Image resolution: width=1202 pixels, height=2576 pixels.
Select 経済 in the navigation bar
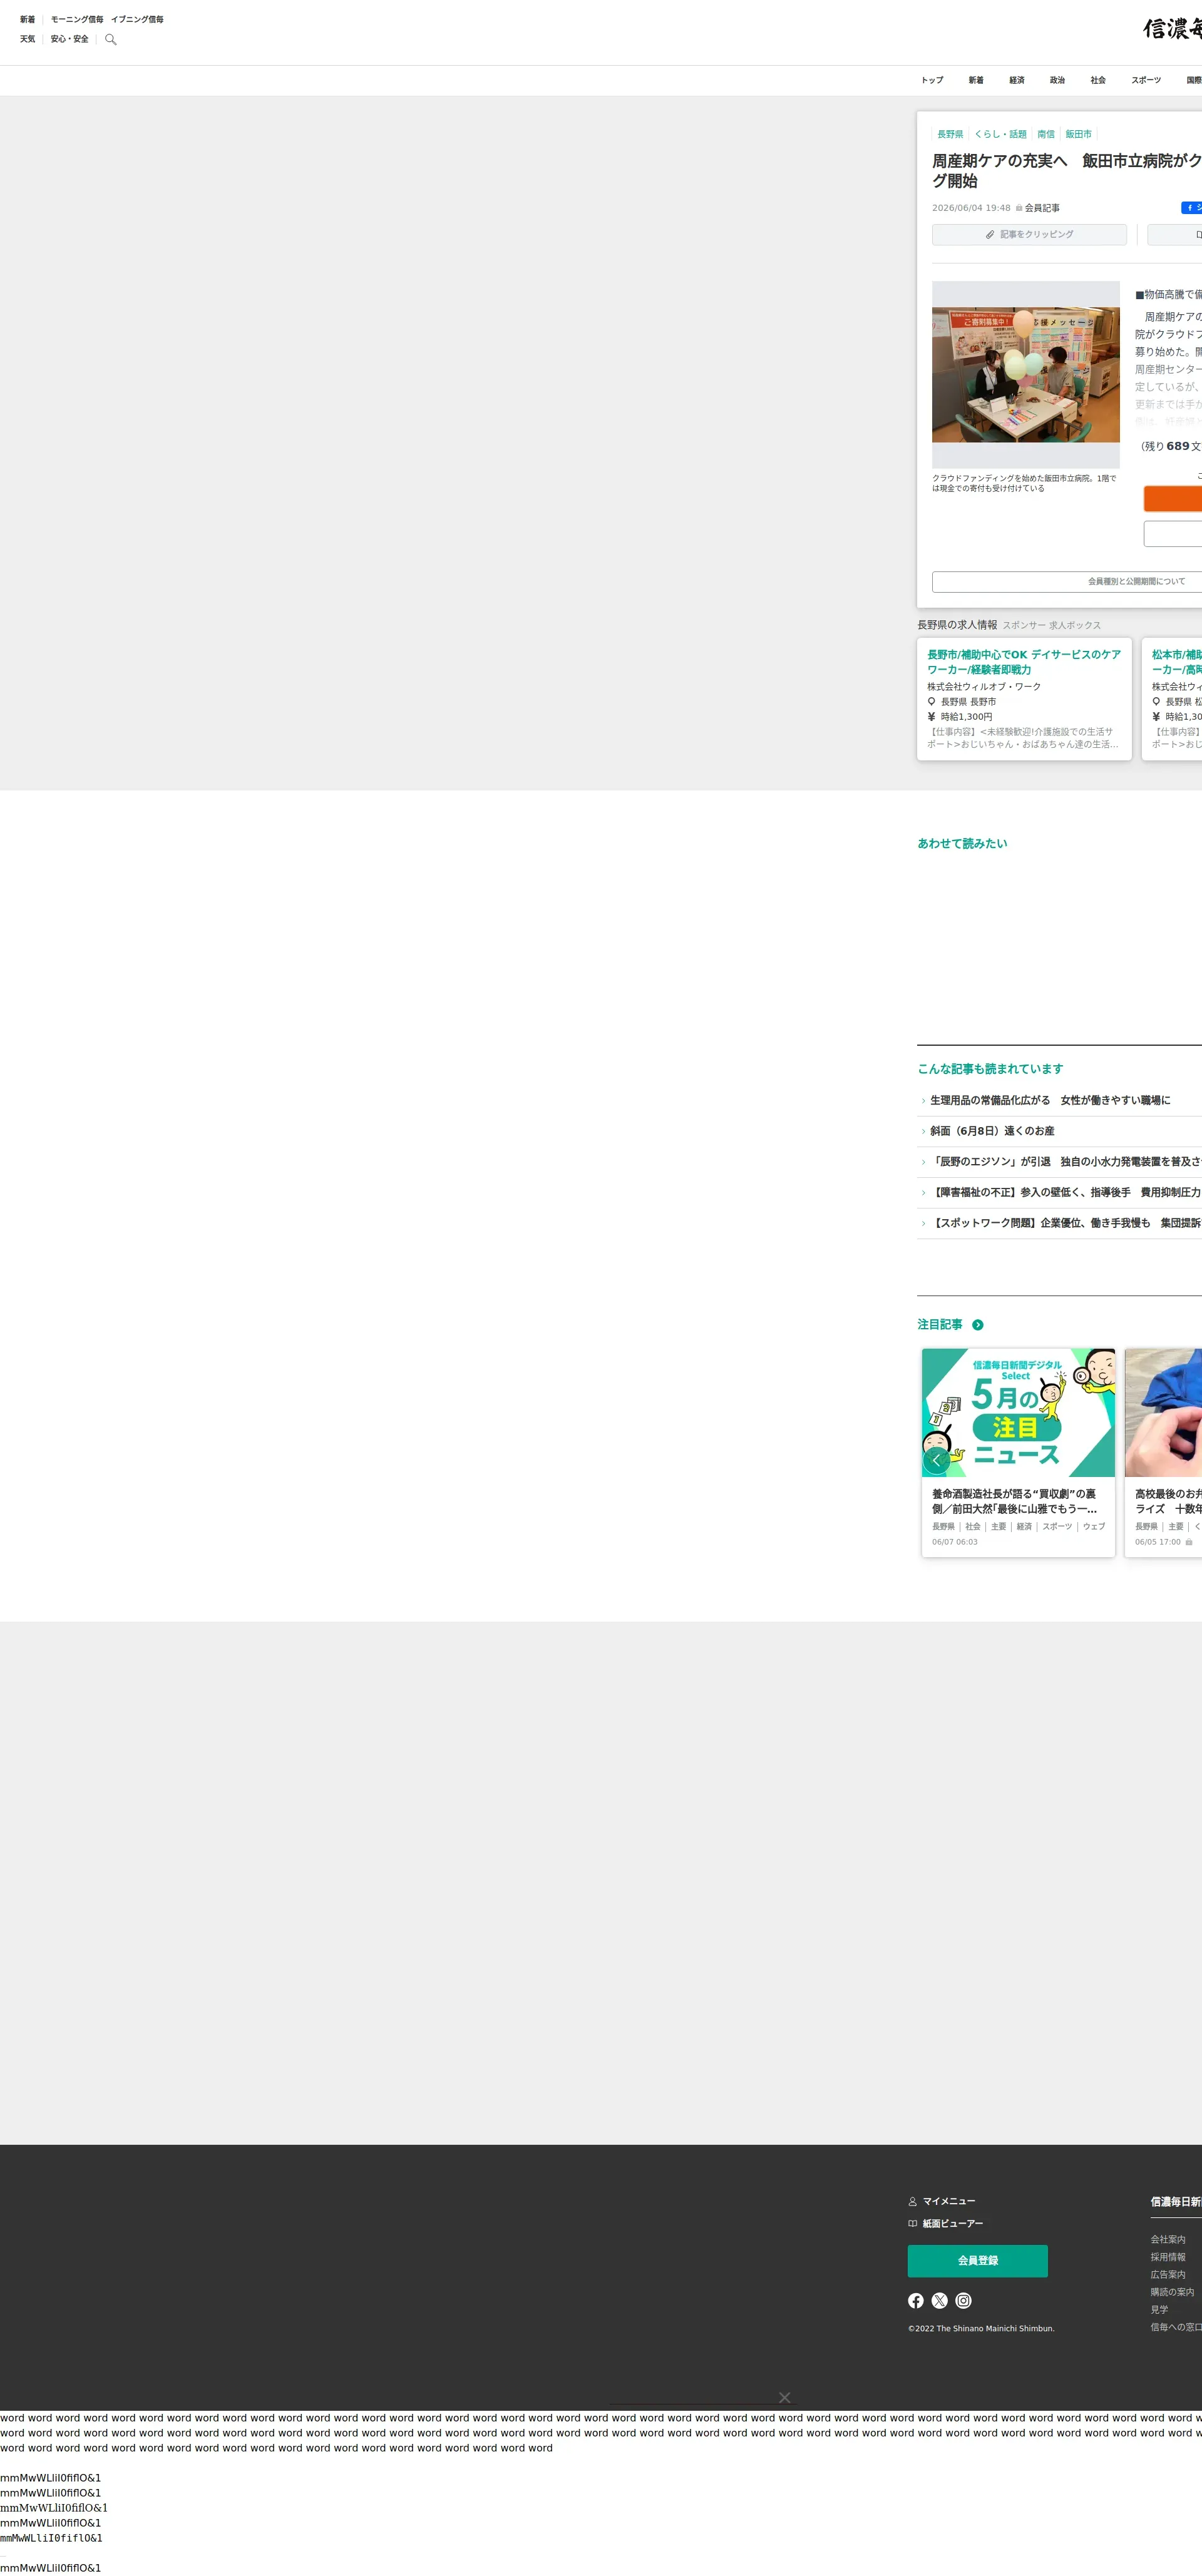coord(1017,81)
